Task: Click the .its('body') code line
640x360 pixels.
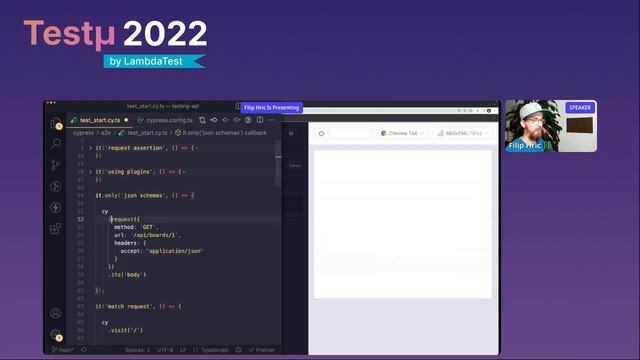Action: [x=127, y=275]
